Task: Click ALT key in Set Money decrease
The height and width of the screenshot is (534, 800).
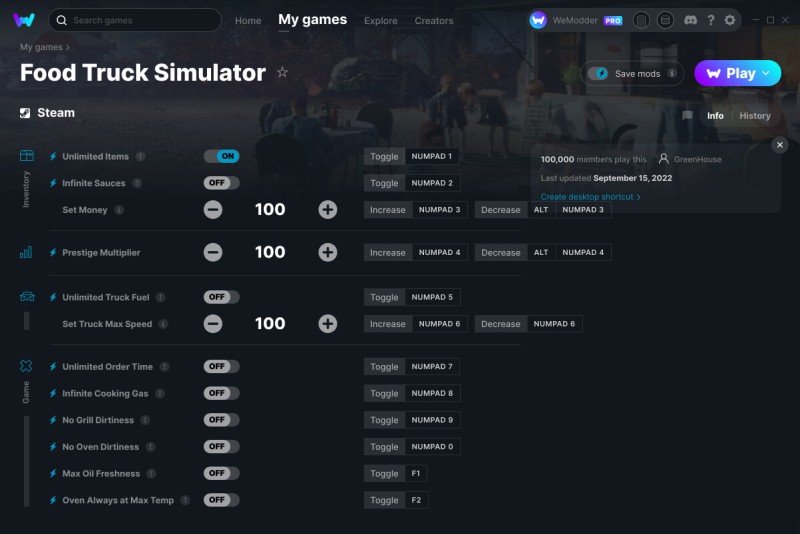Action: click(x=541, y=210)
